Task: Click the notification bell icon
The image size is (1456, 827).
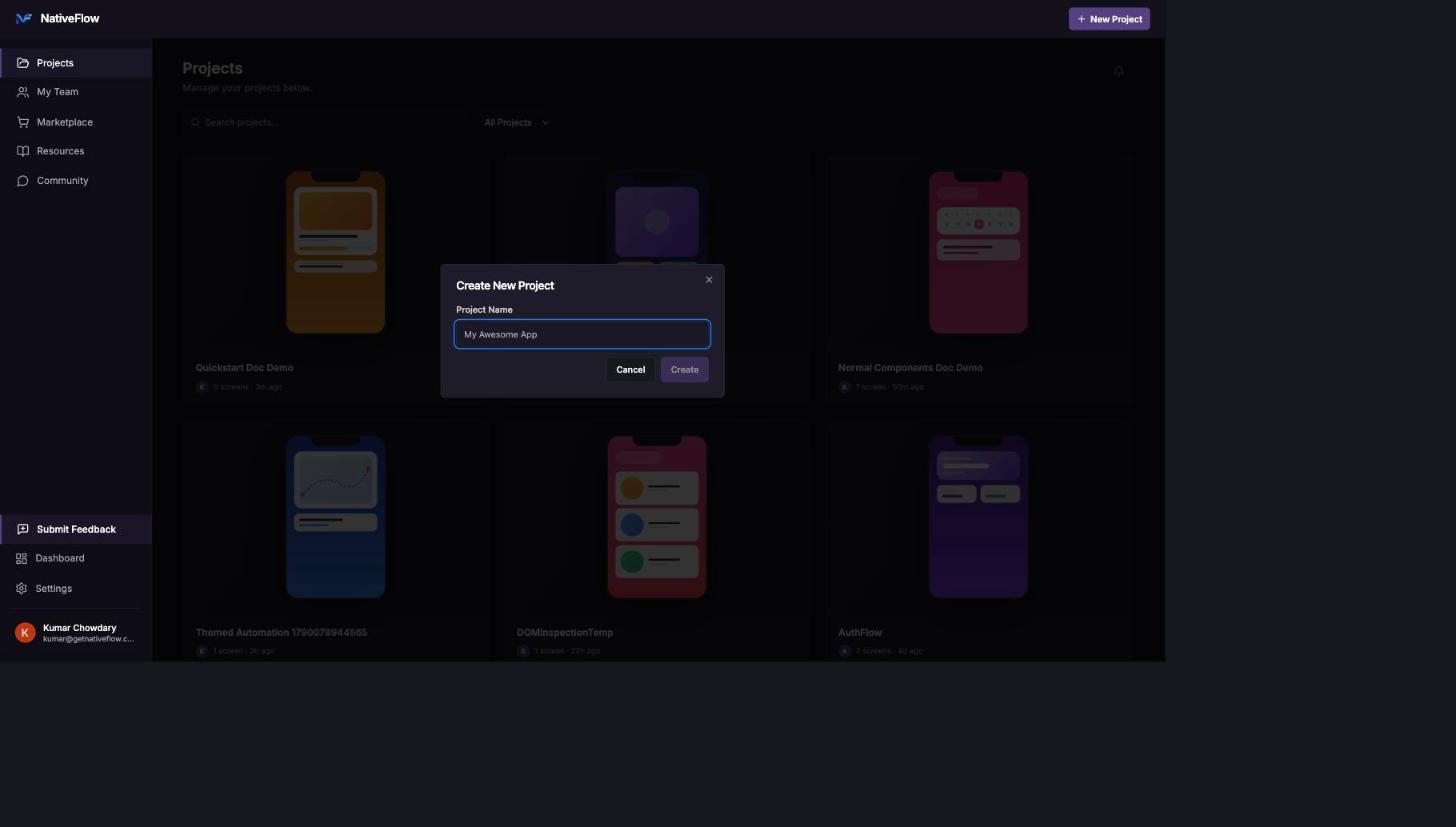Action: click(x=1119, y=71)
